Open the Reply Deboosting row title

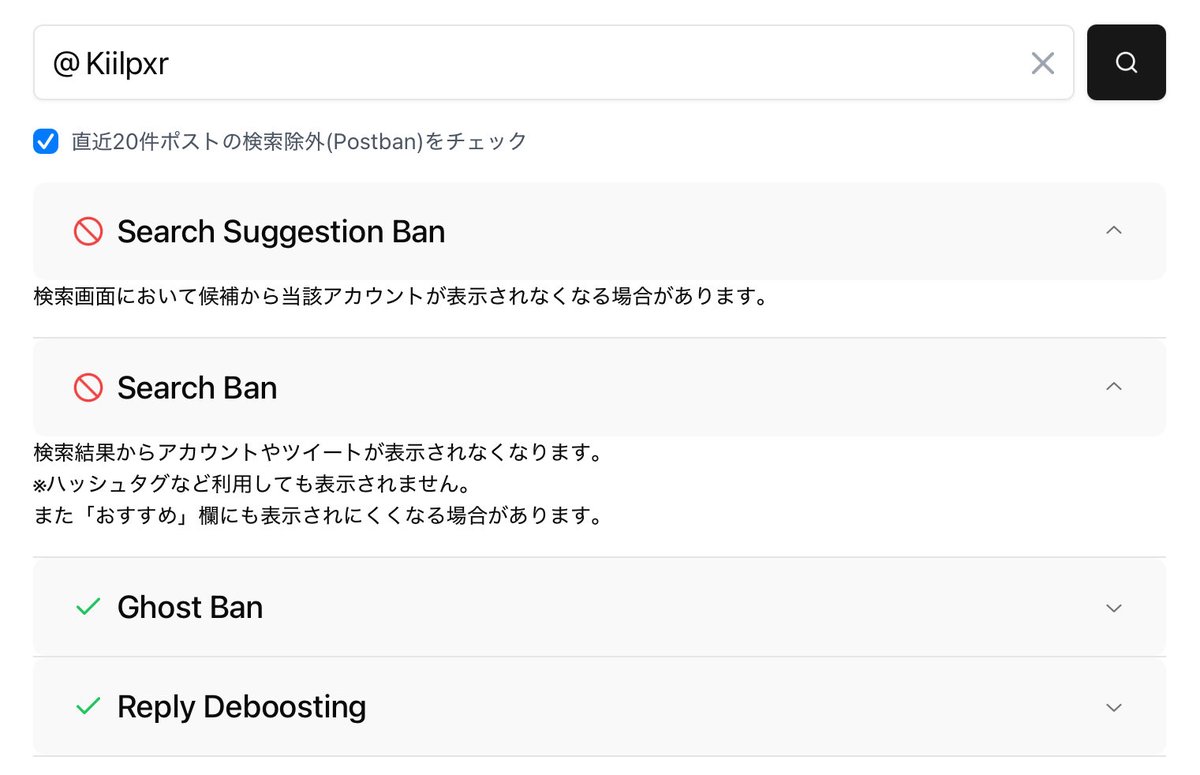tap(242, 706)
